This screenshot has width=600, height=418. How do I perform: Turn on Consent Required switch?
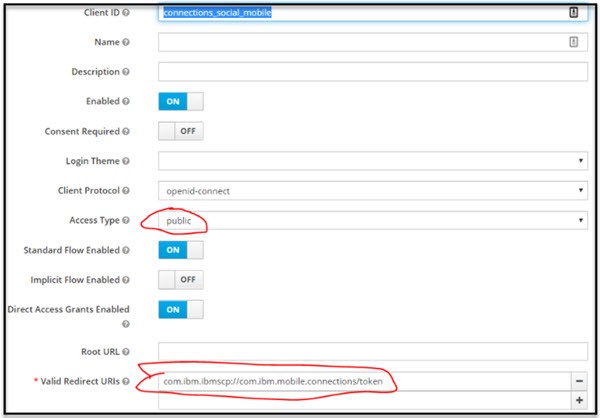click(x=181, y=131)
